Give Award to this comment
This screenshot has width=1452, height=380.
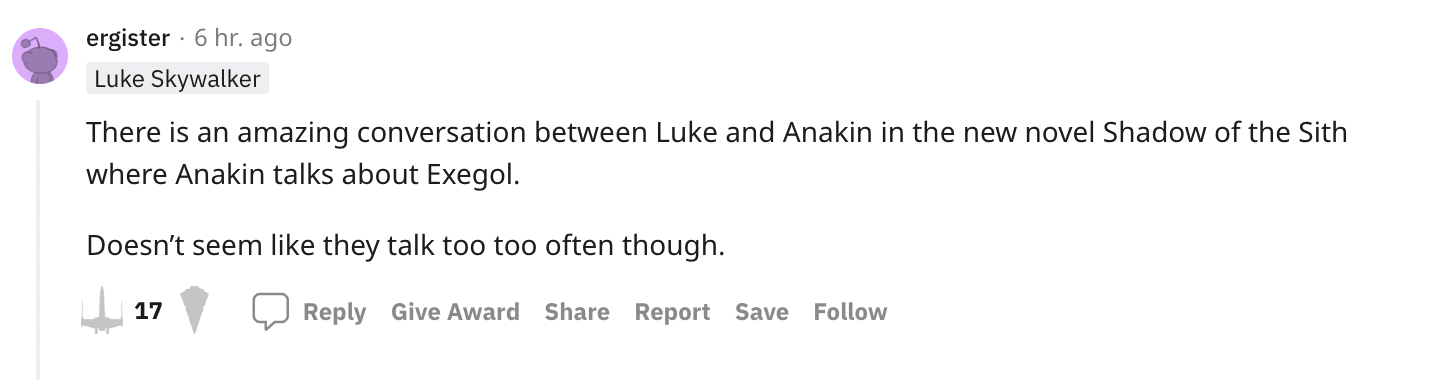(455, 312)
